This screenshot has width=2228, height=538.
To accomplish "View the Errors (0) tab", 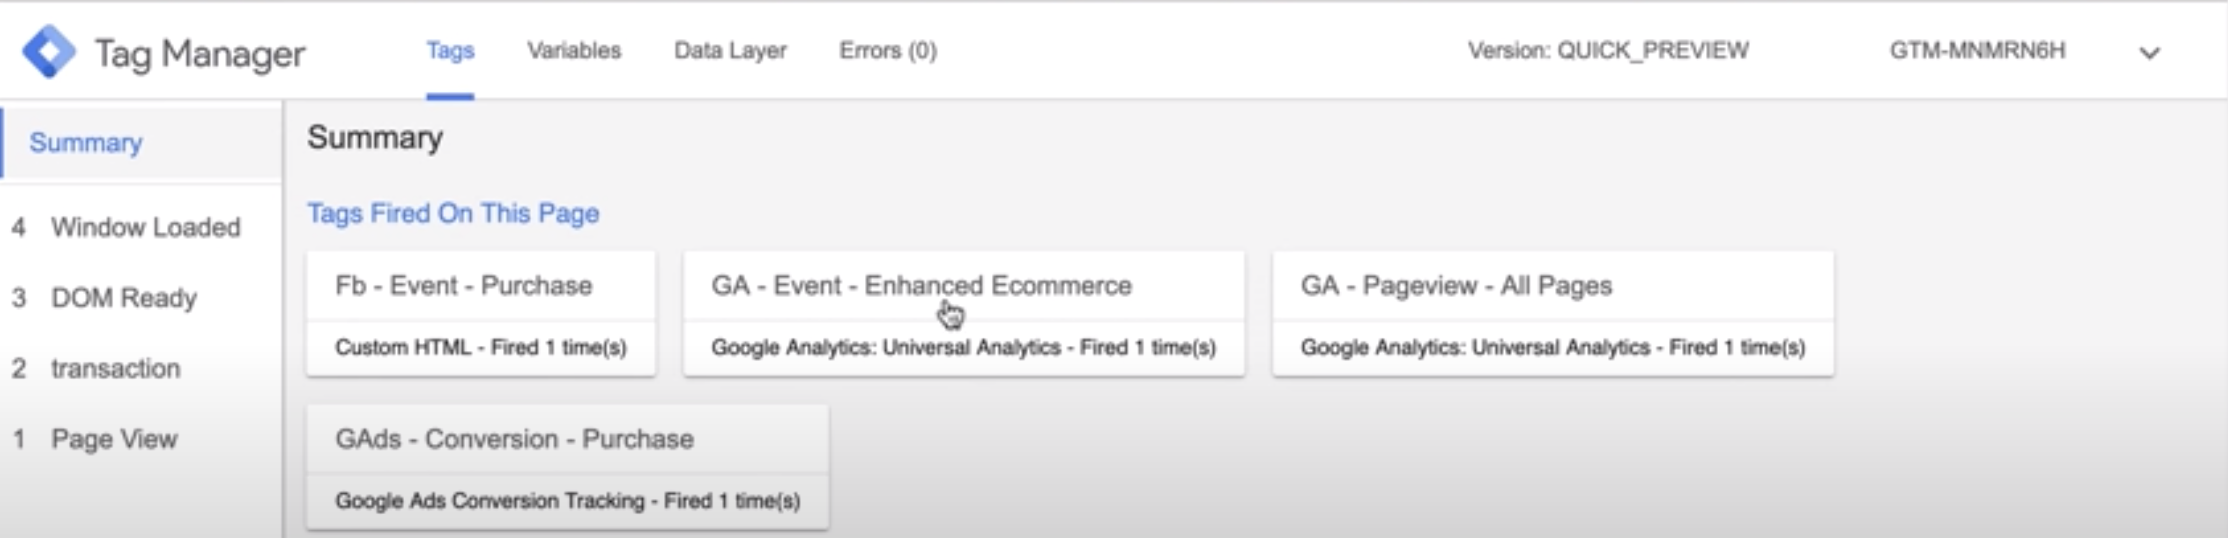I will (888, 51).
